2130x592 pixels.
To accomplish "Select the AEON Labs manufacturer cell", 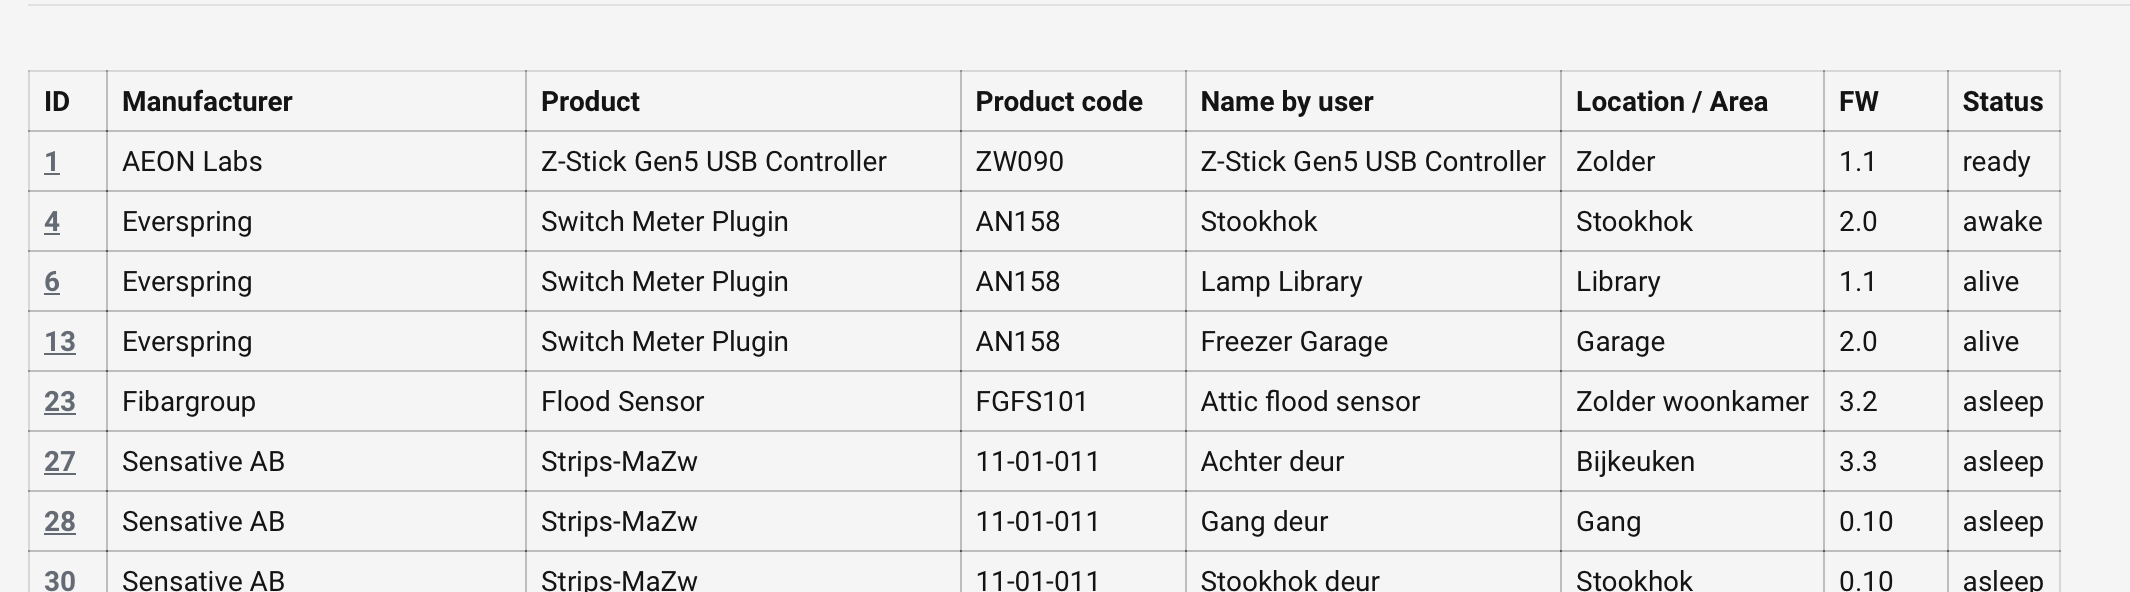I will 192,162.
